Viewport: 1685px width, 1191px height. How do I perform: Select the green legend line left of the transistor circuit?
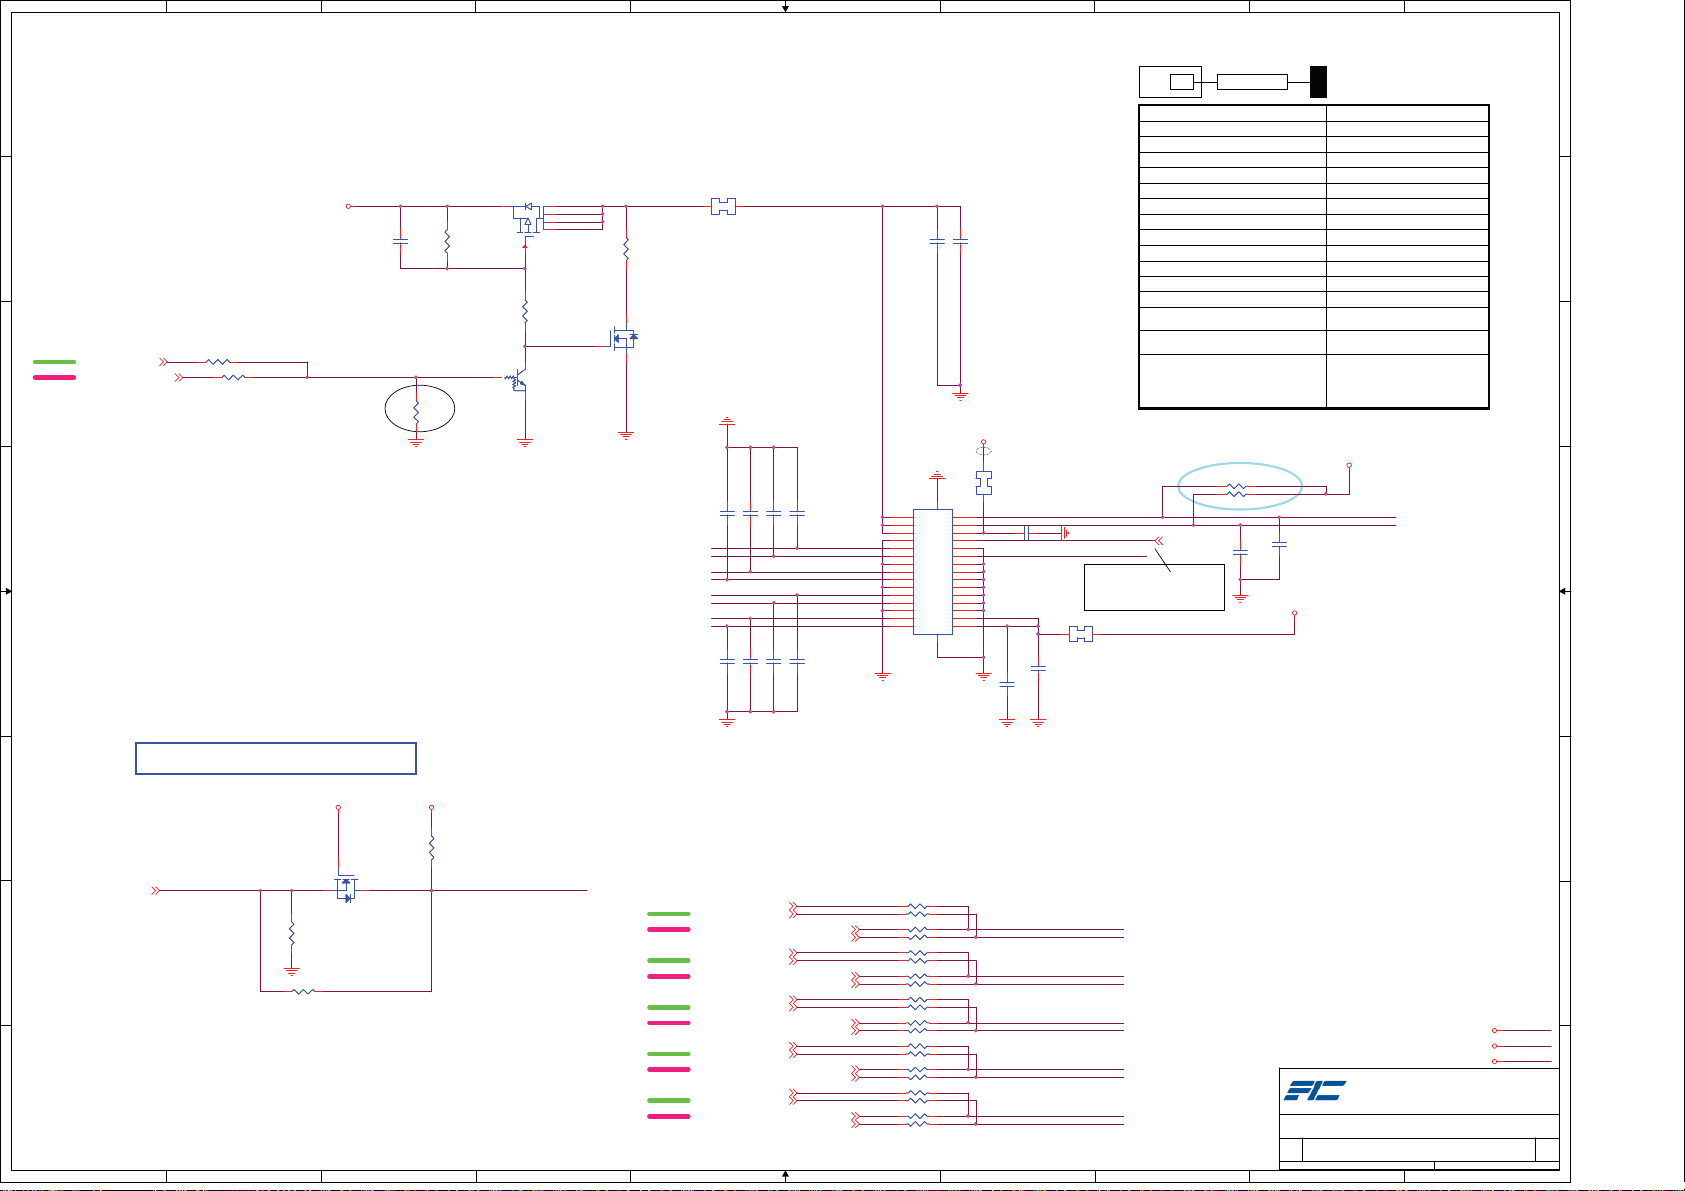(54, 361)
